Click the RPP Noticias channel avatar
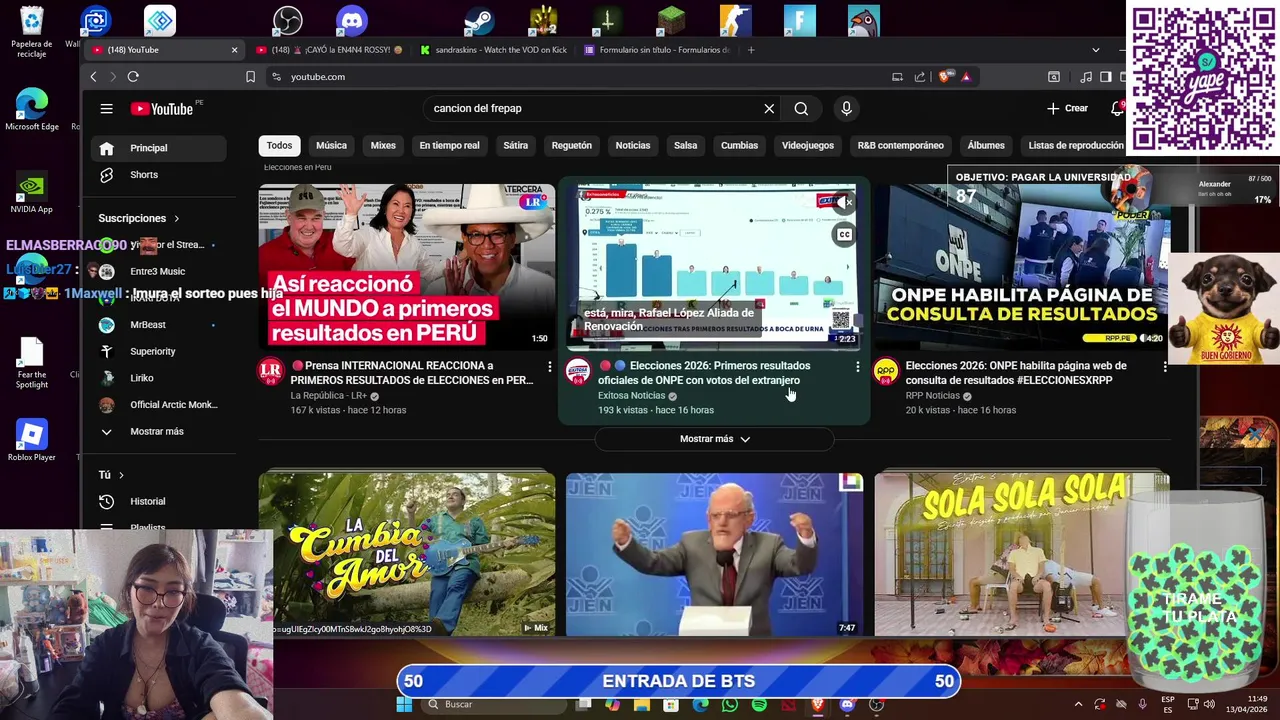 pyautogui.click(x=886, y=371)
